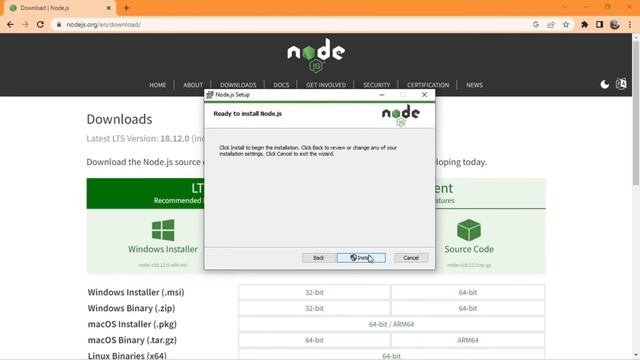Reload the nodejs.org page
This screenshot has width=640, height=360.
(40, 24)
